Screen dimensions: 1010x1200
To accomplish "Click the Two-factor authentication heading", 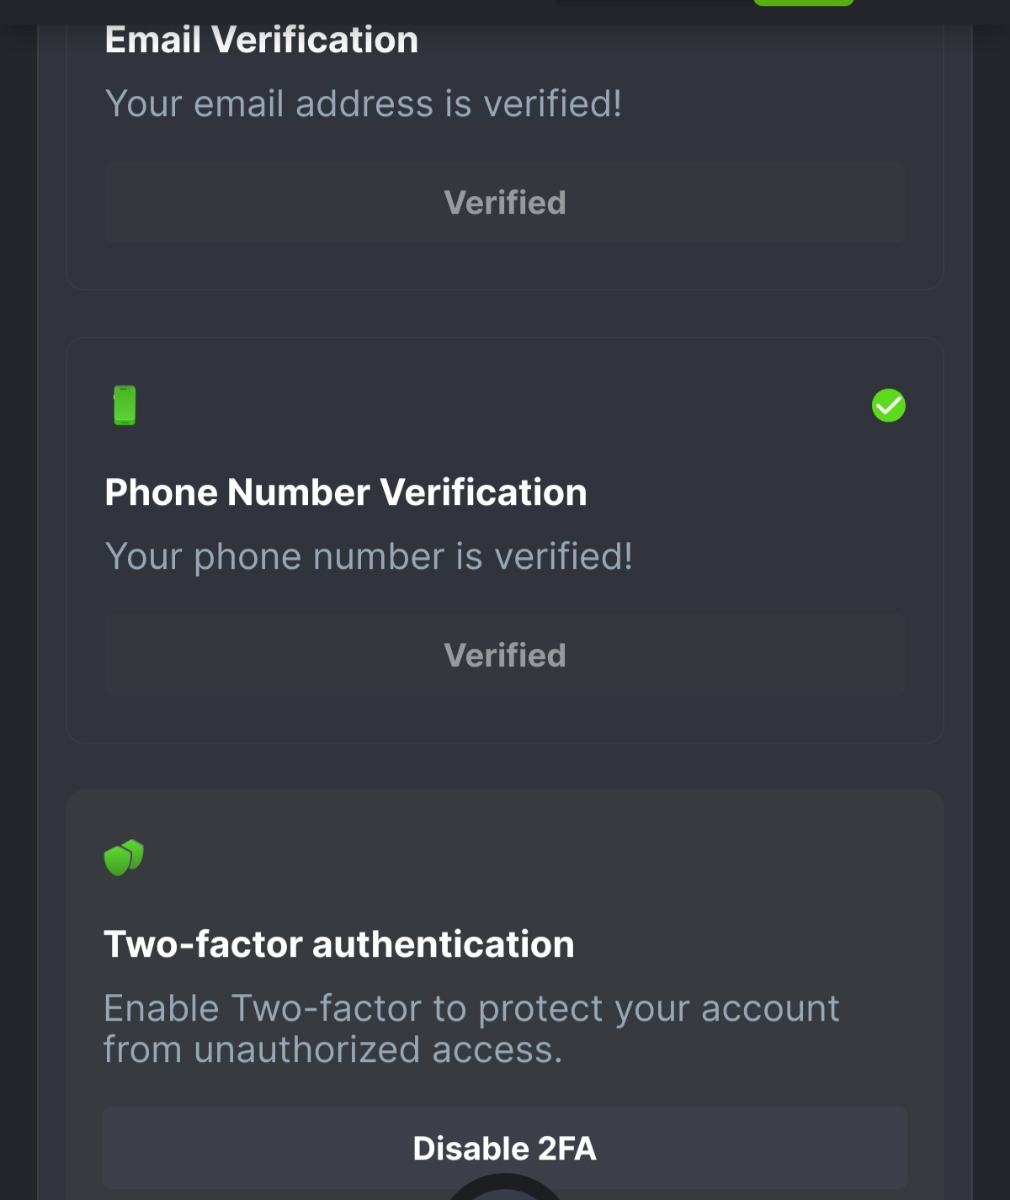I will coord(338,945).
